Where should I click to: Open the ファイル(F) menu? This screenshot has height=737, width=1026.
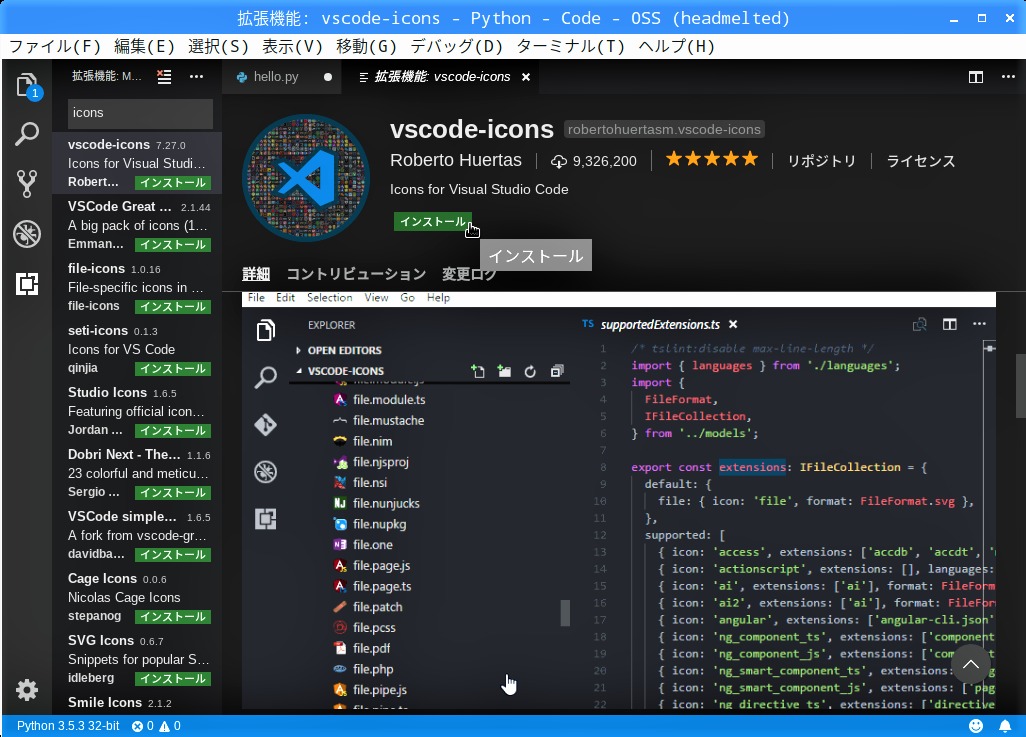click(x=55, y=46)
